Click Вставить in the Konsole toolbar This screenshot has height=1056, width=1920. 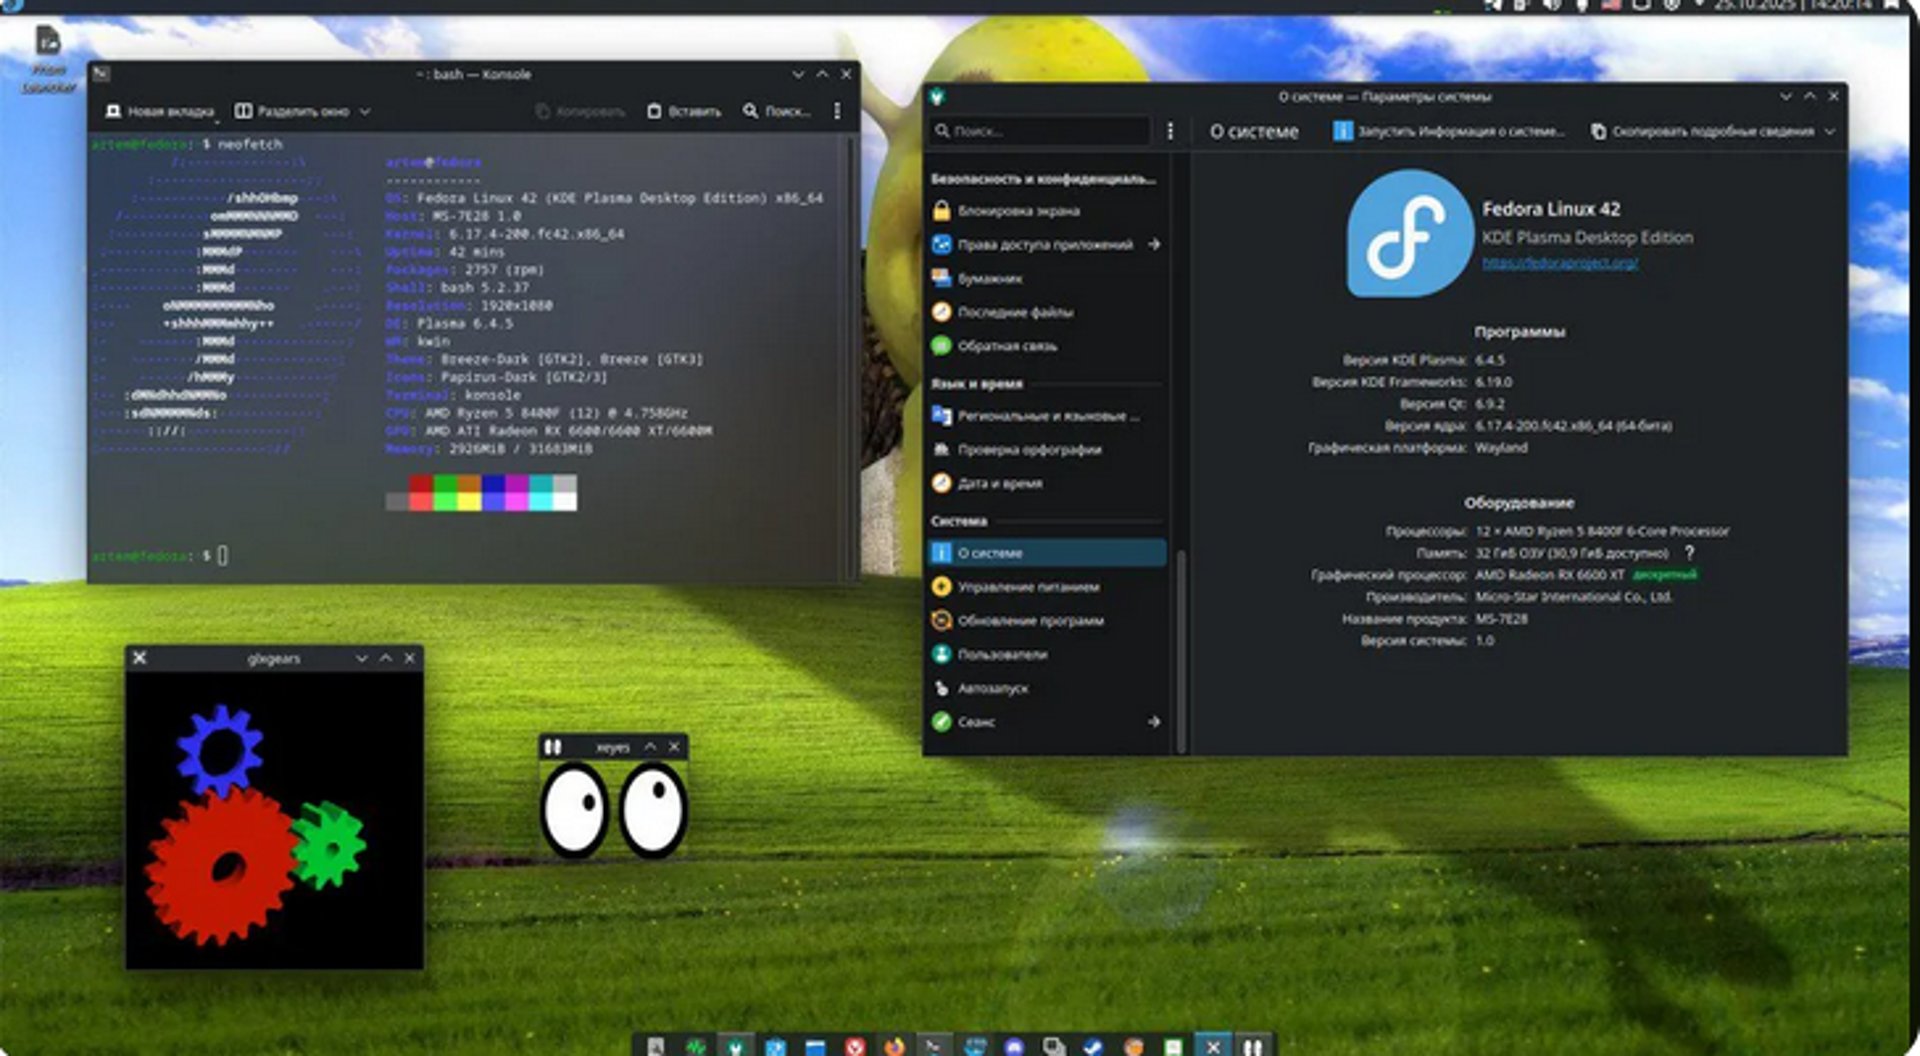tap(684, 111)
